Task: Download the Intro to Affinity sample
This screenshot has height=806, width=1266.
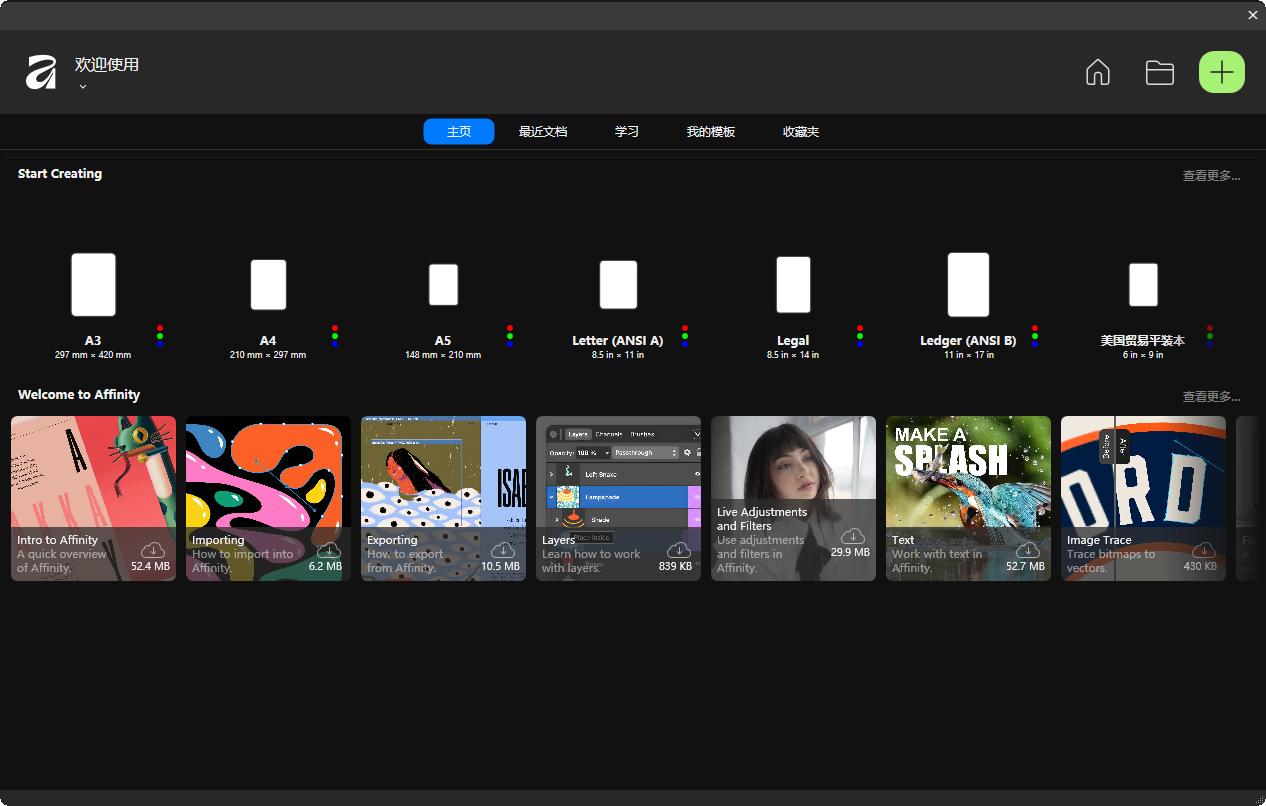Action: pyautogui.click(x=153, y=549)
